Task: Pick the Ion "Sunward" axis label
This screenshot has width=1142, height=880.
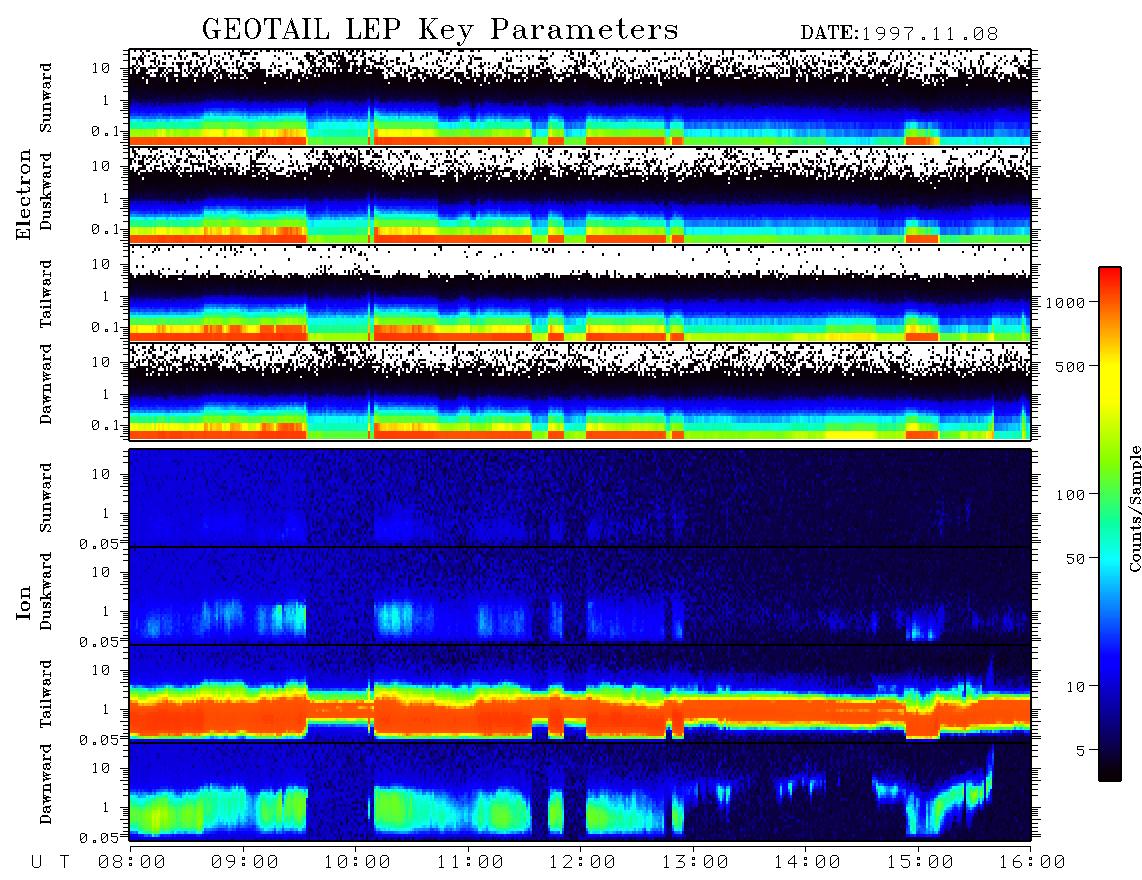Action: pos(47,497)
